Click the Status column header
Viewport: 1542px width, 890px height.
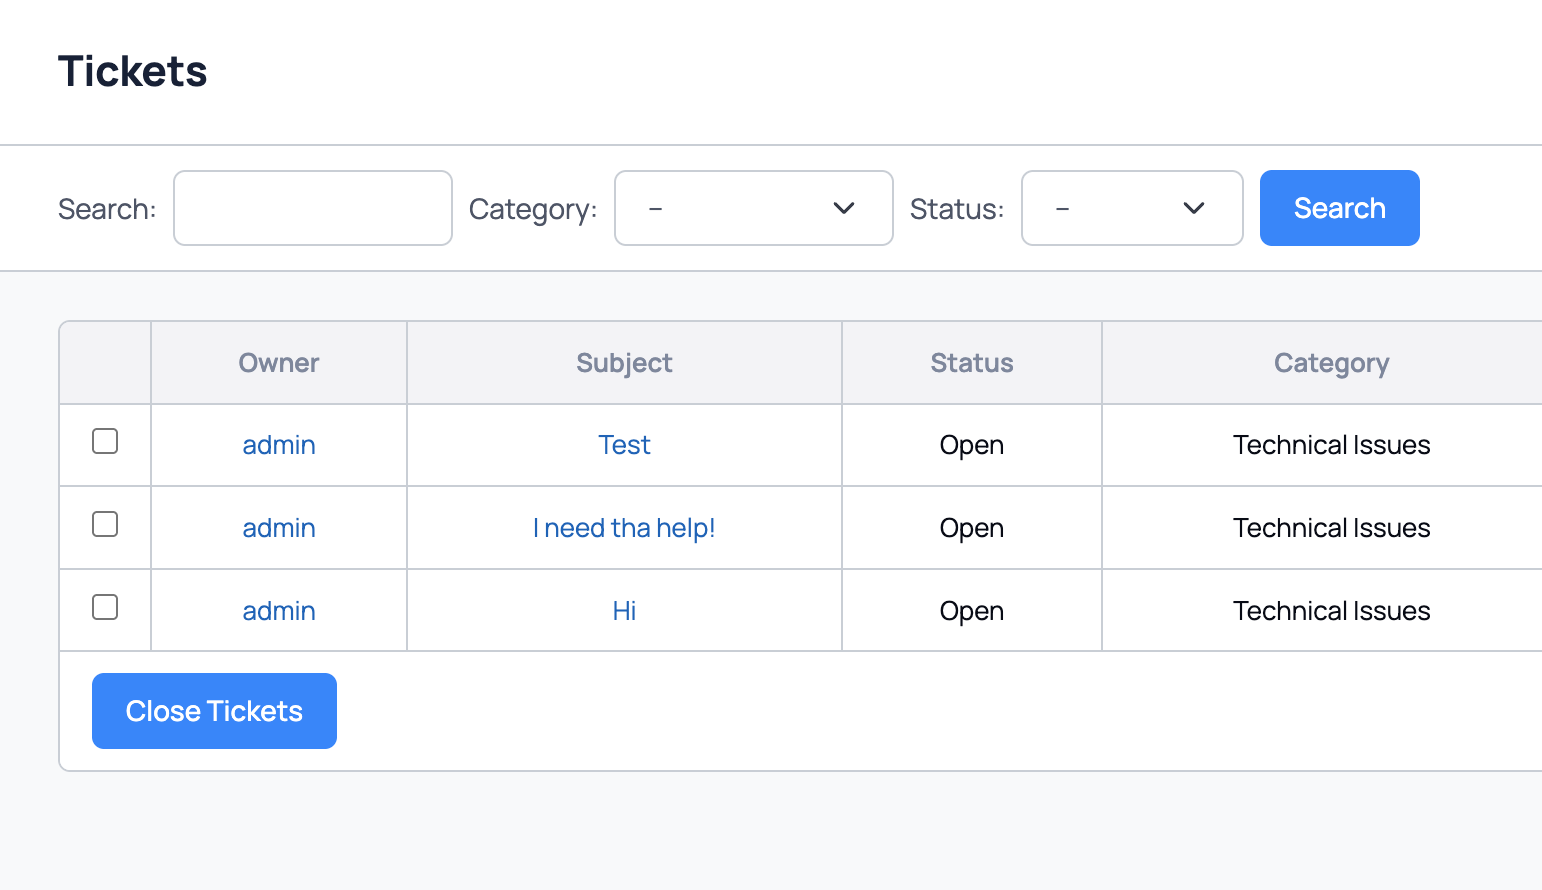(971, 363)
